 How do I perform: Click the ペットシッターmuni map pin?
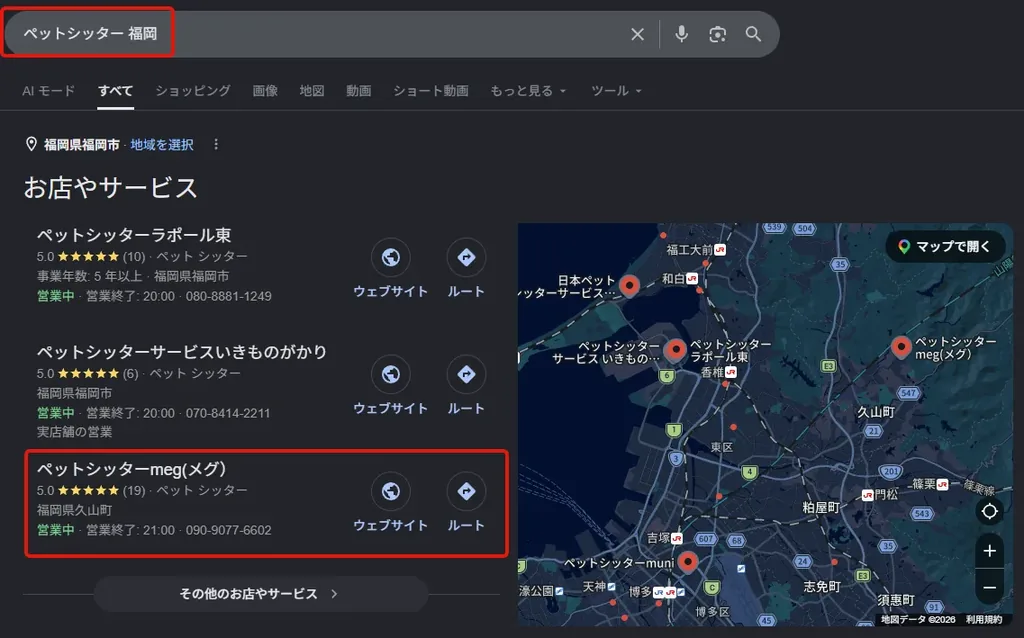[687, 562]
